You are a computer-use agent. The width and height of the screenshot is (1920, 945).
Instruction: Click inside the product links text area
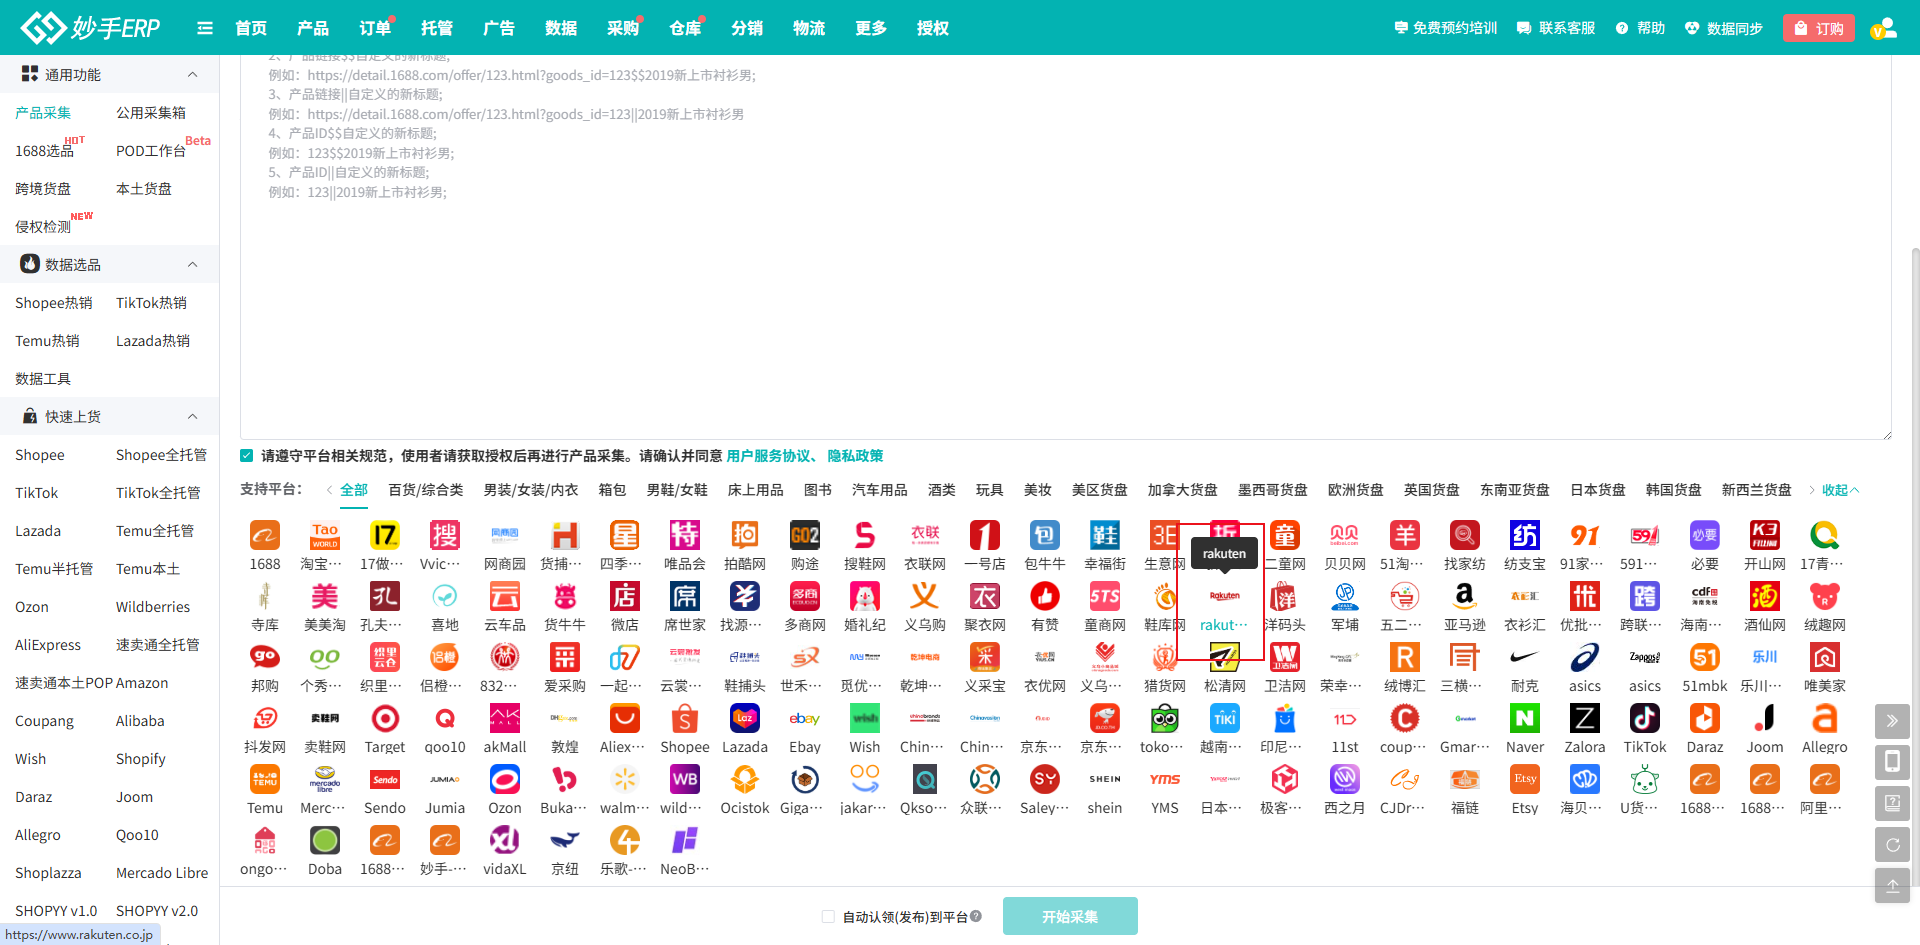click(1066, 247)
